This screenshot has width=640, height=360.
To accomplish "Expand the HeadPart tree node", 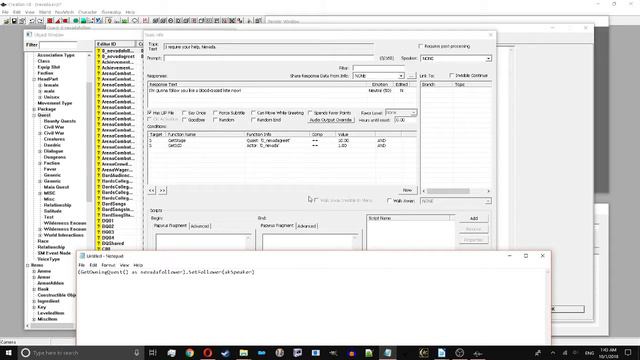I will pos(34,79).
